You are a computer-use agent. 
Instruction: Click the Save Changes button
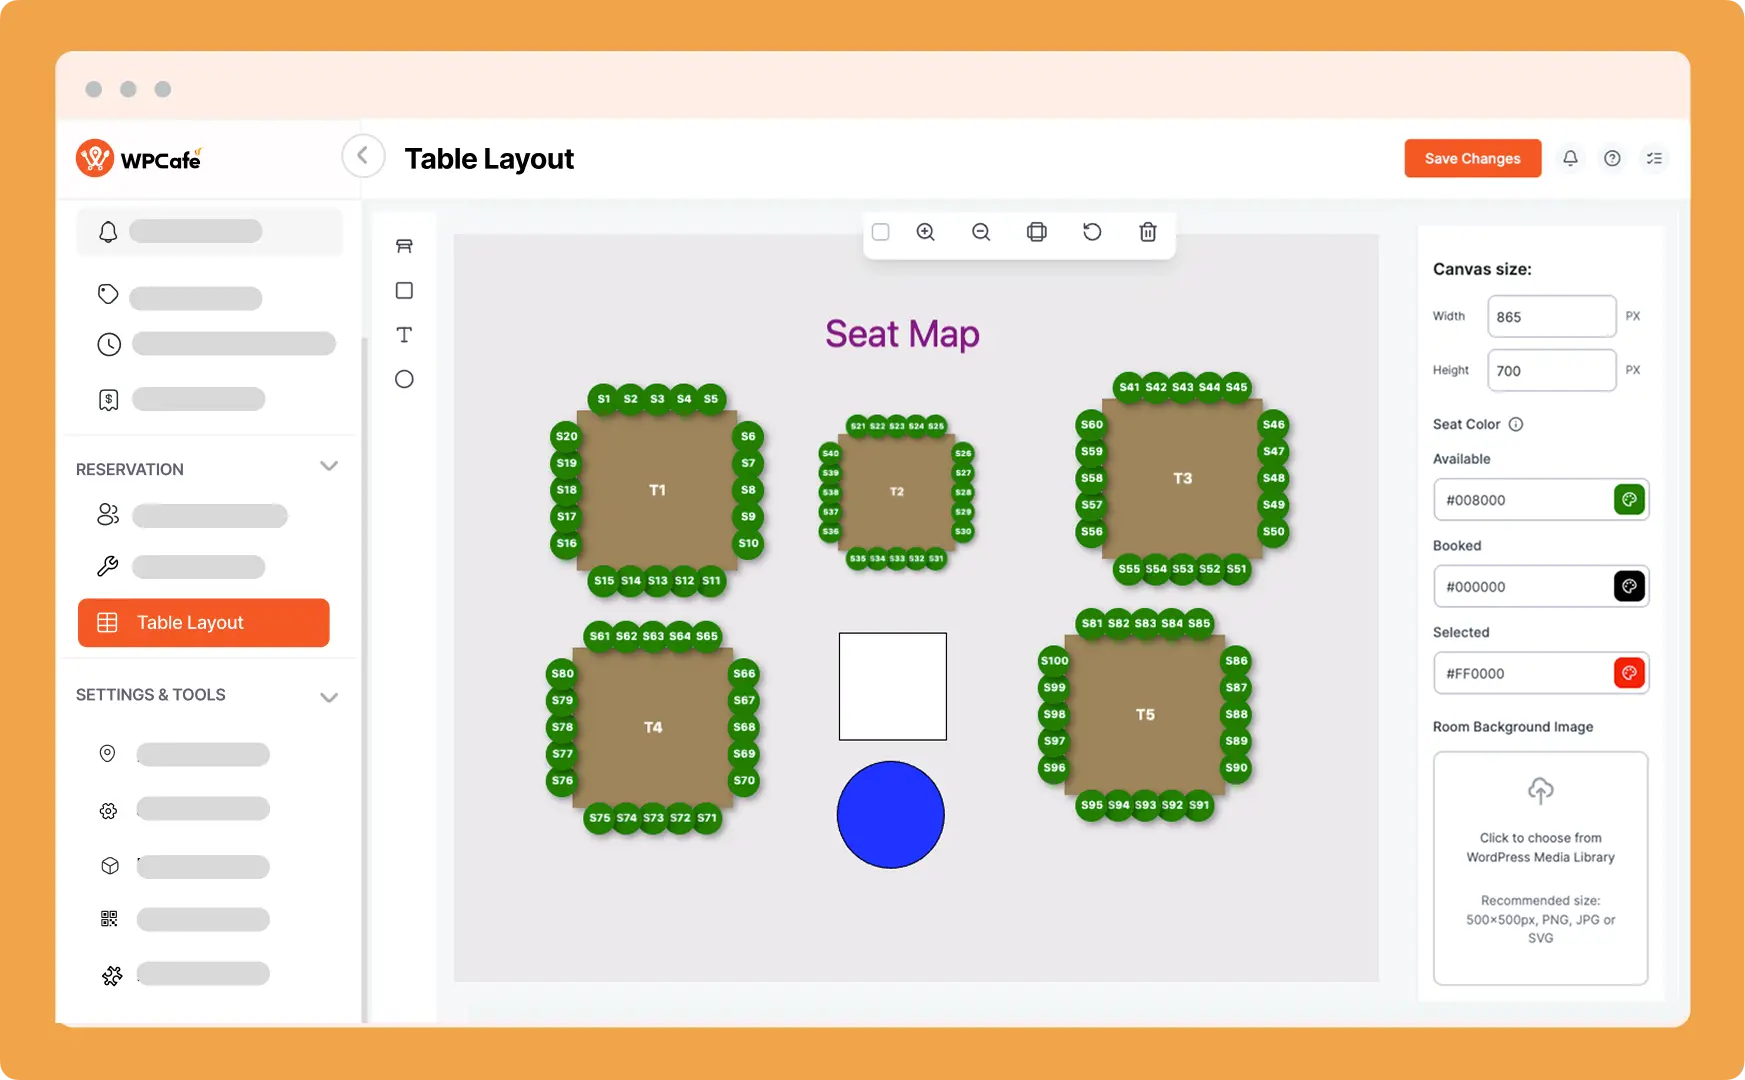(x=1472, y=159)
